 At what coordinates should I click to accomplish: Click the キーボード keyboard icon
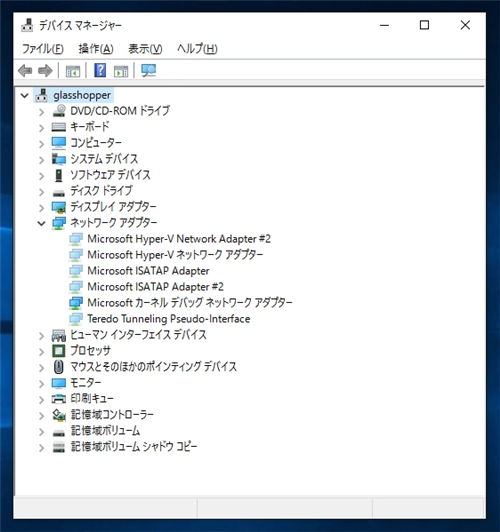point(59,127)
